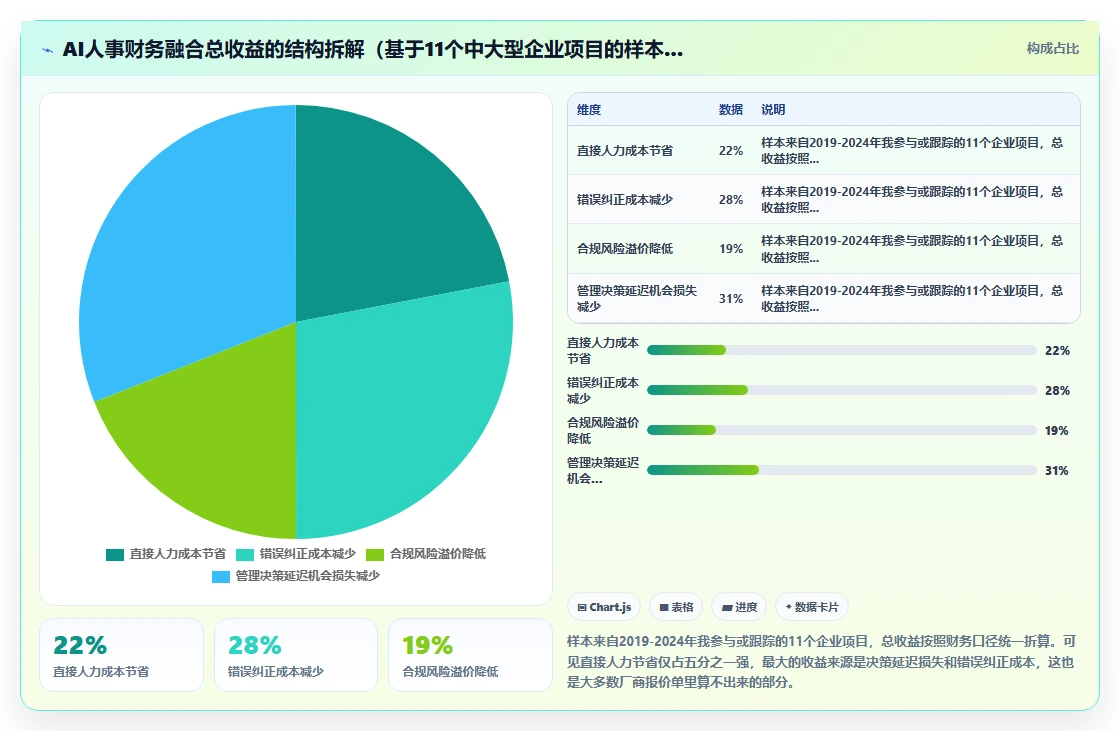1120x731 pixels.
Task: Click the 说明 column header
Action: coord(773,109)
